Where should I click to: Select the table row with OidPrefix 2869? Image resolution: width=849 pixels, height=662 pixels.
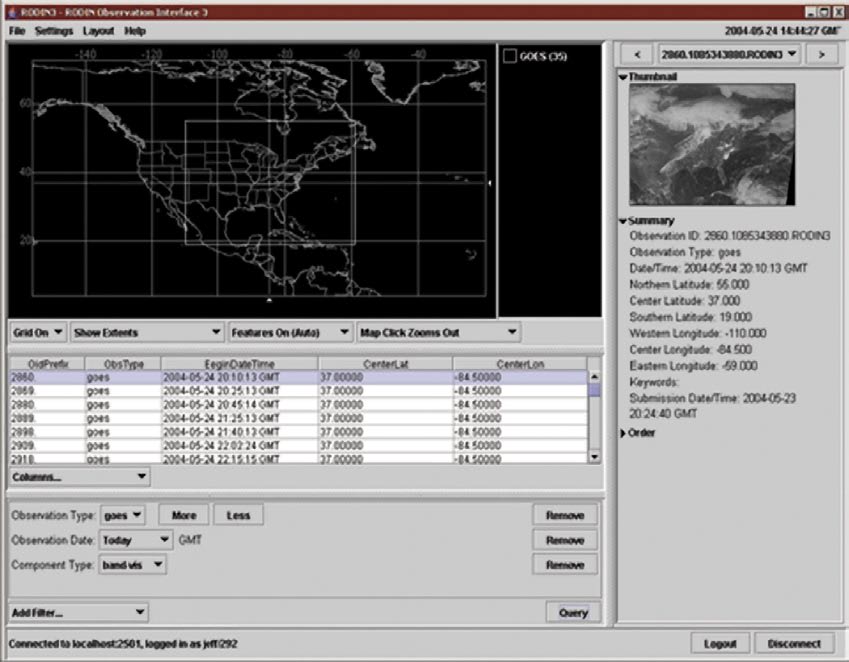298,391
